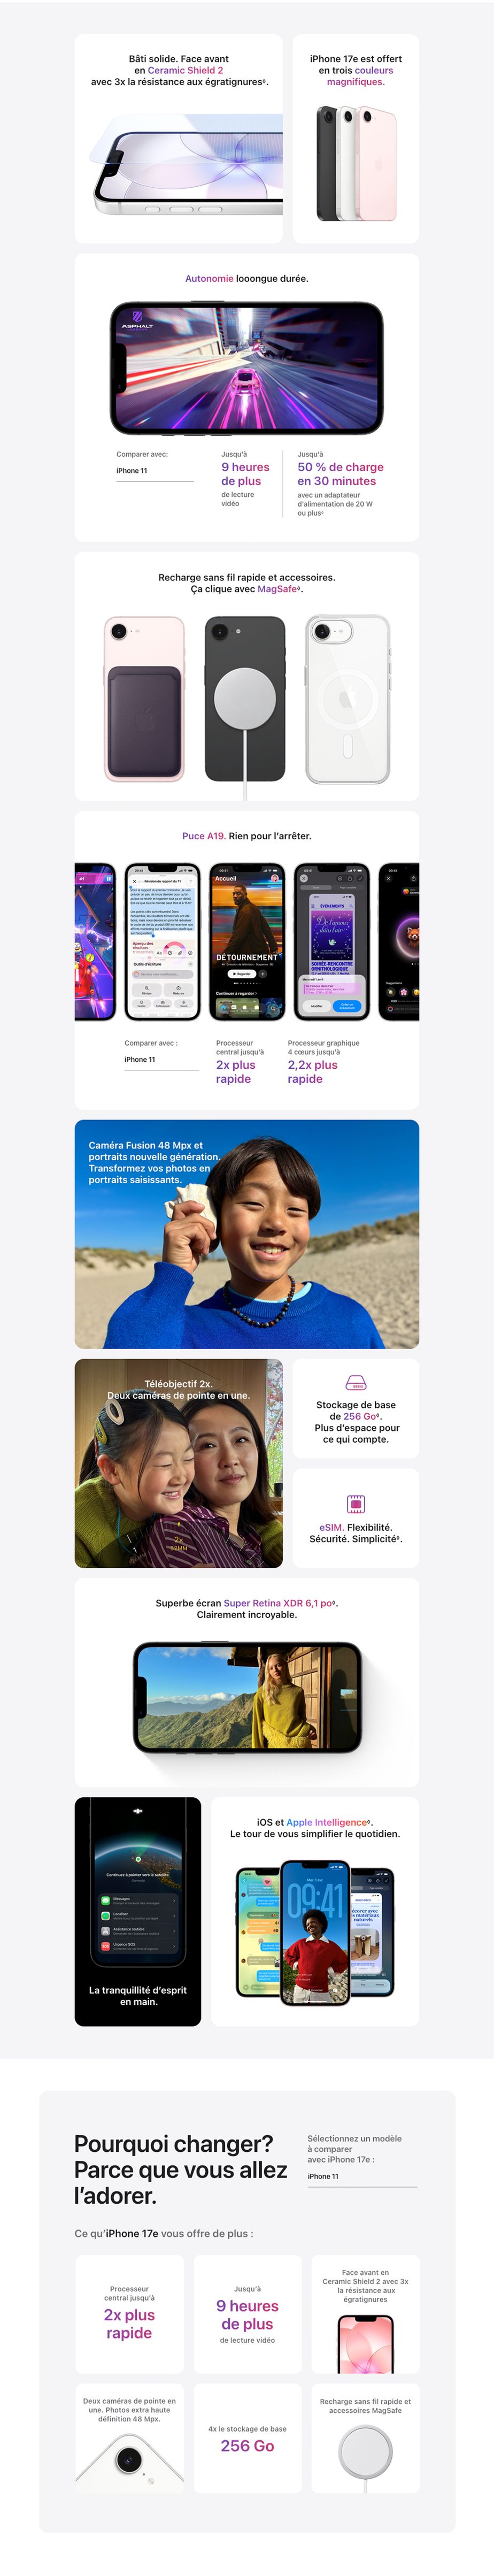This screenshot has height=2576, width=494.
Task: Click the Super Retina XDR display card
Action: click(x=247, y=1682)
